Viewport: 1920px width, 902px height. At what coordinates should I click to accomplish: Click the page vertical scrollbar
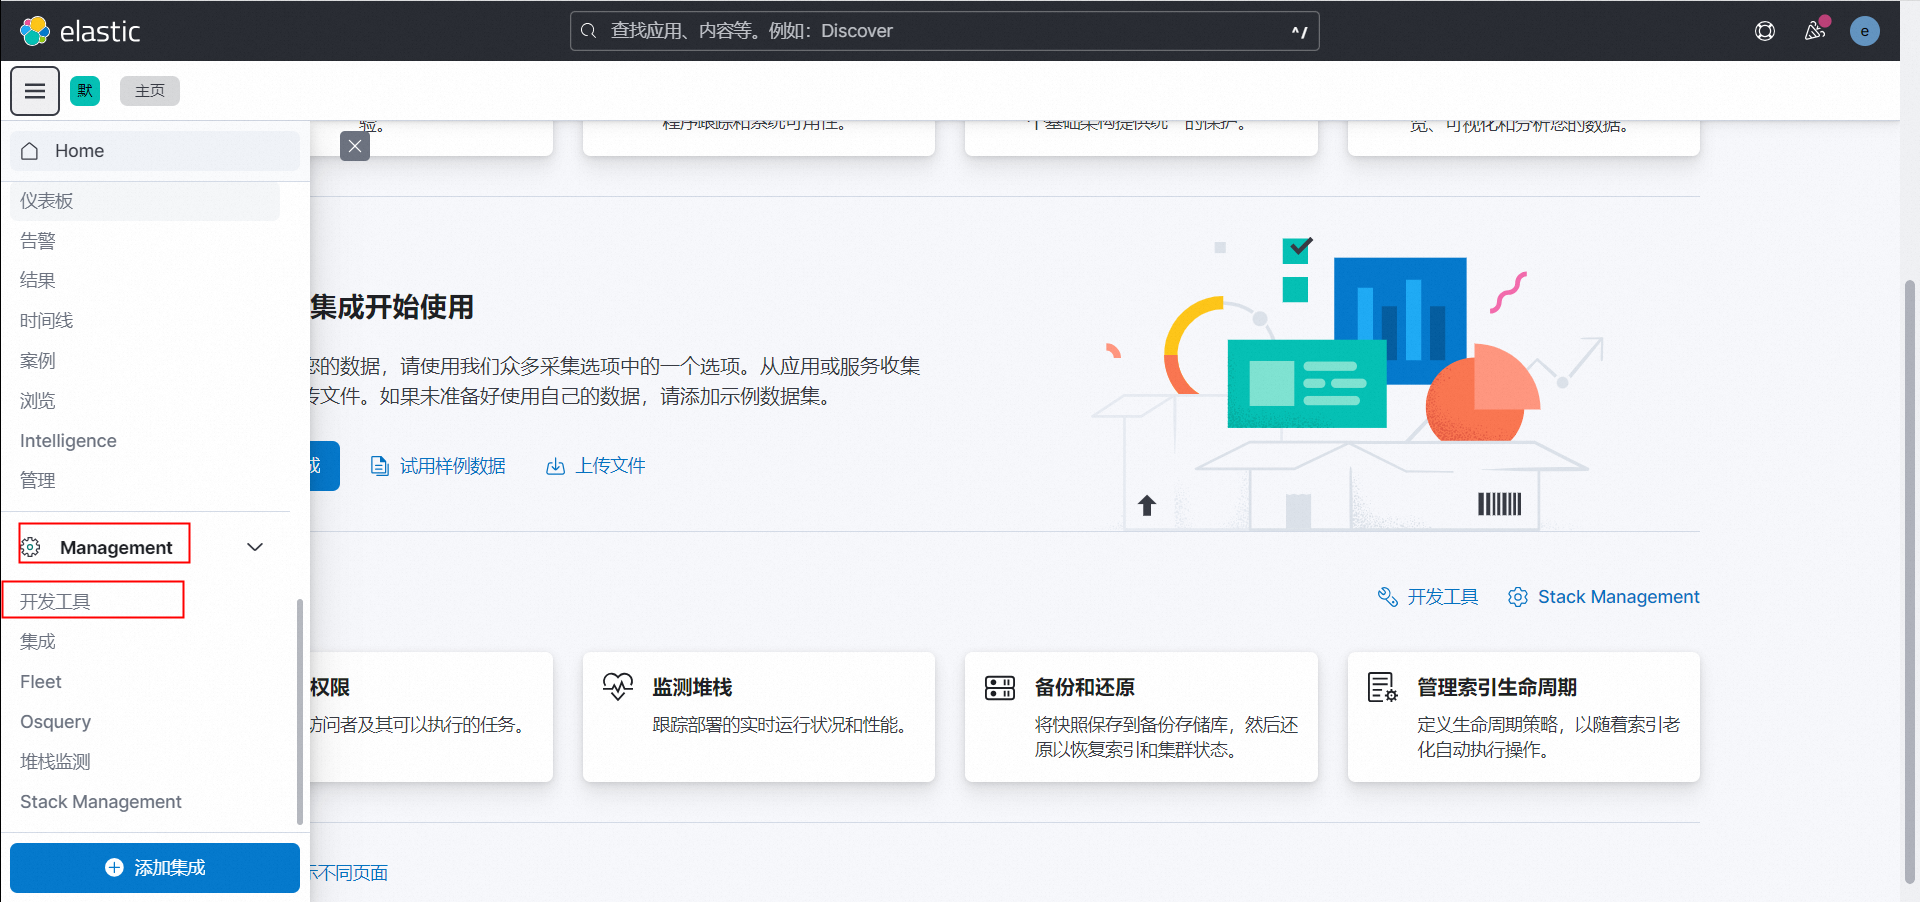coord(1910,580)
